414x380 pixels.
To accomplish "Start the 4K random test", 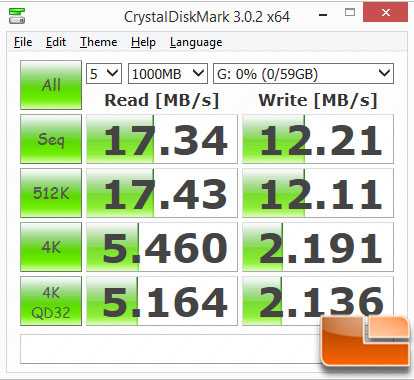I will (51, 247).
